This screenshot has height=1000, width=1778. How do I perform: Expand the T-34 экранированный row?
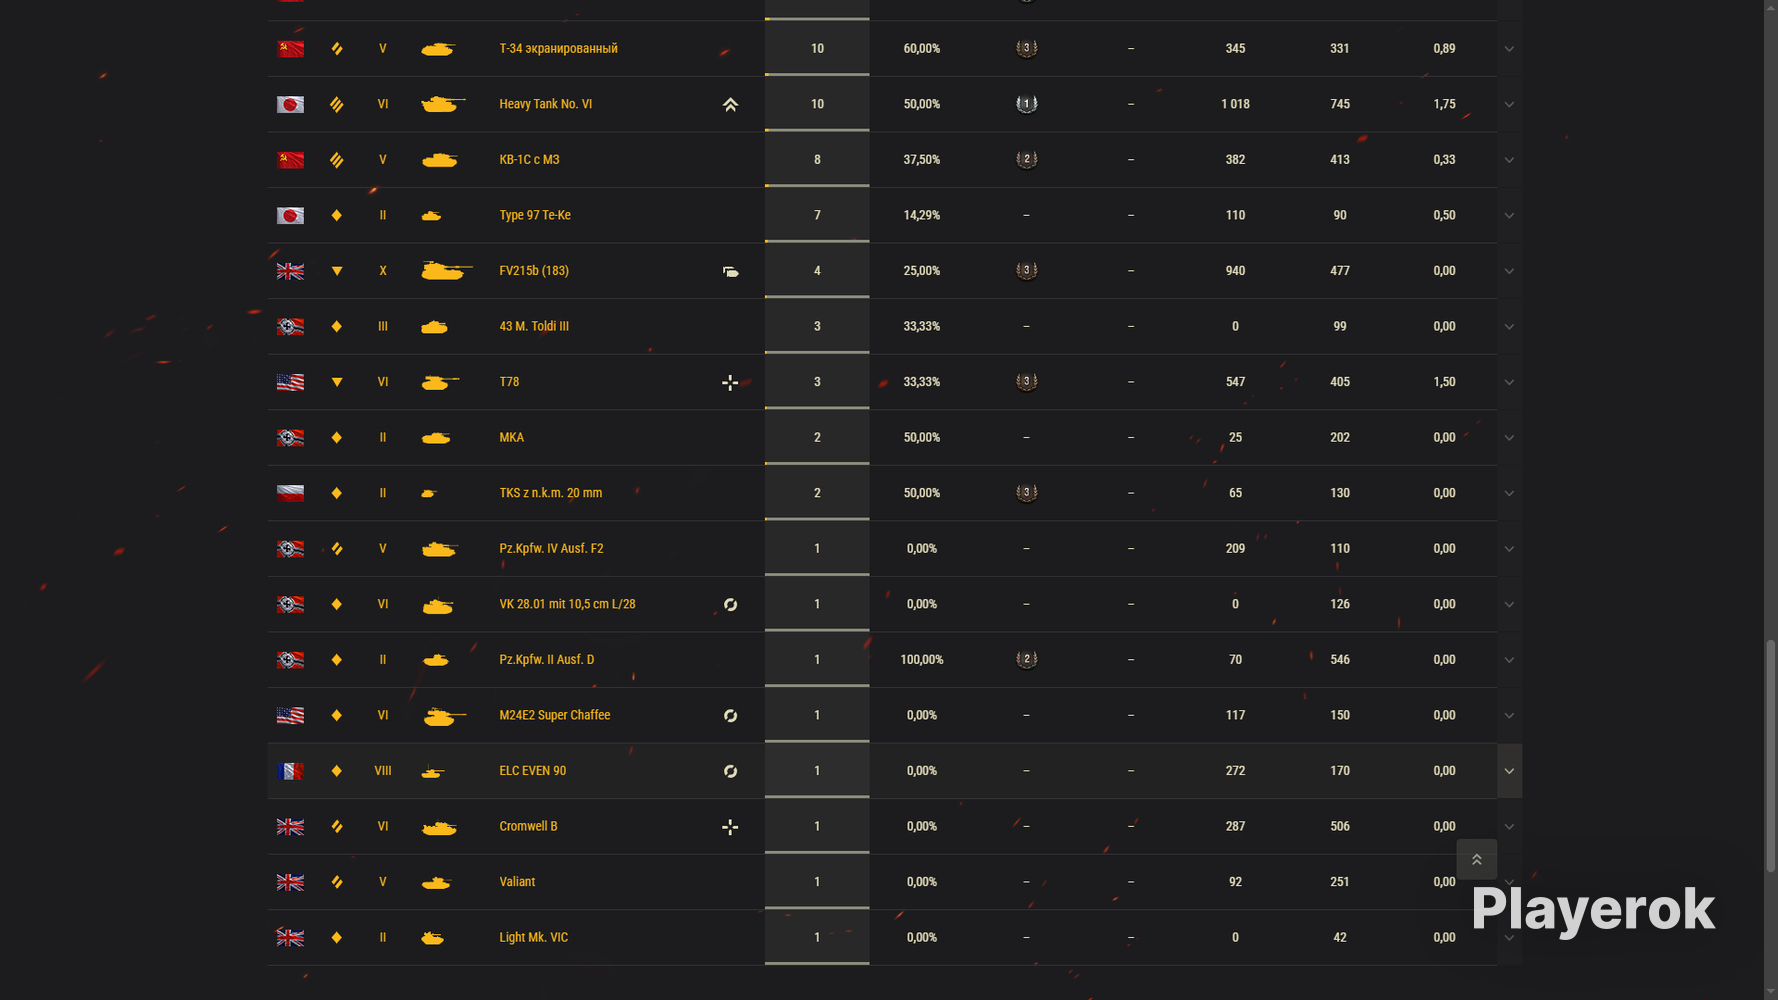tap(1509, 48)
